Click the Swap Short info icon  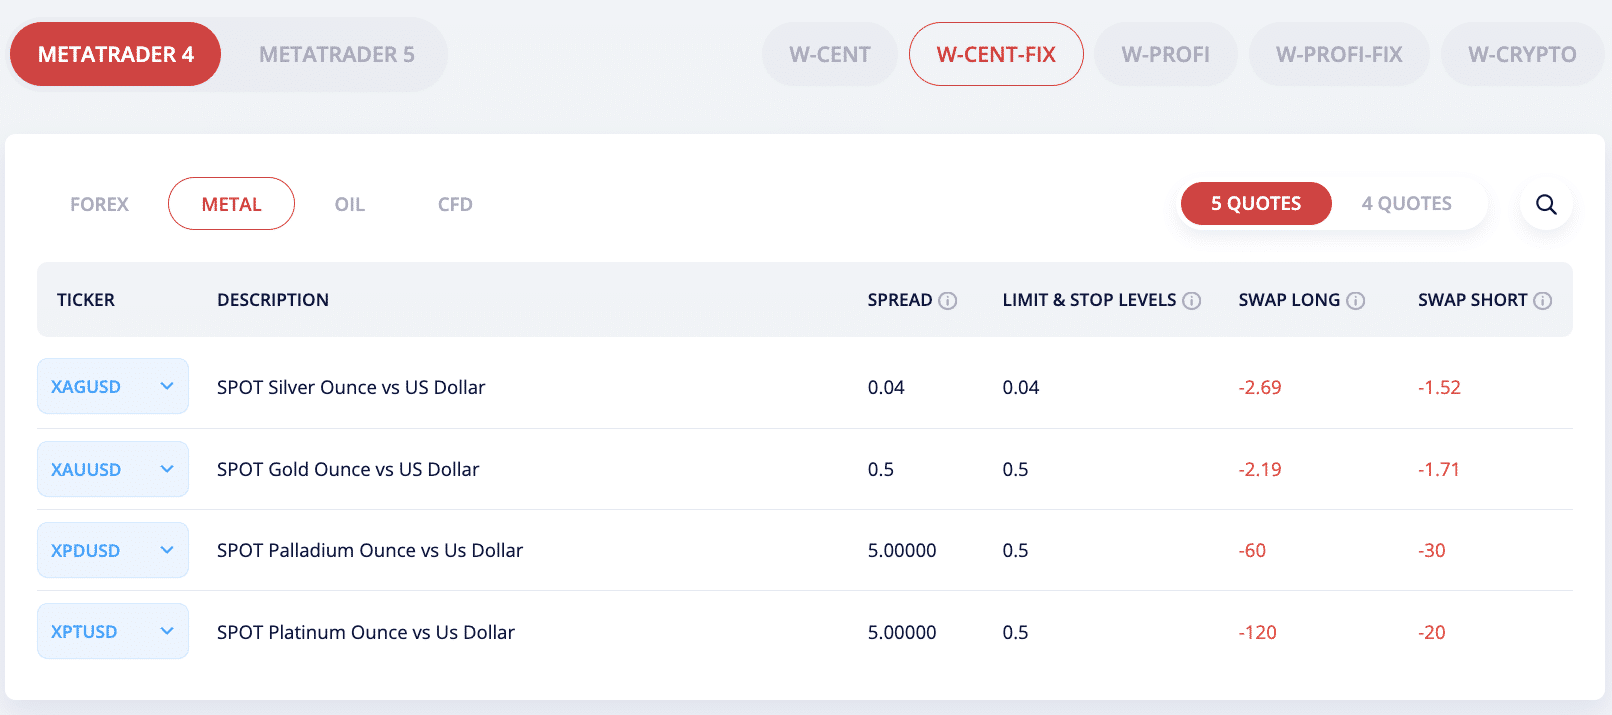coord(1543,300)
